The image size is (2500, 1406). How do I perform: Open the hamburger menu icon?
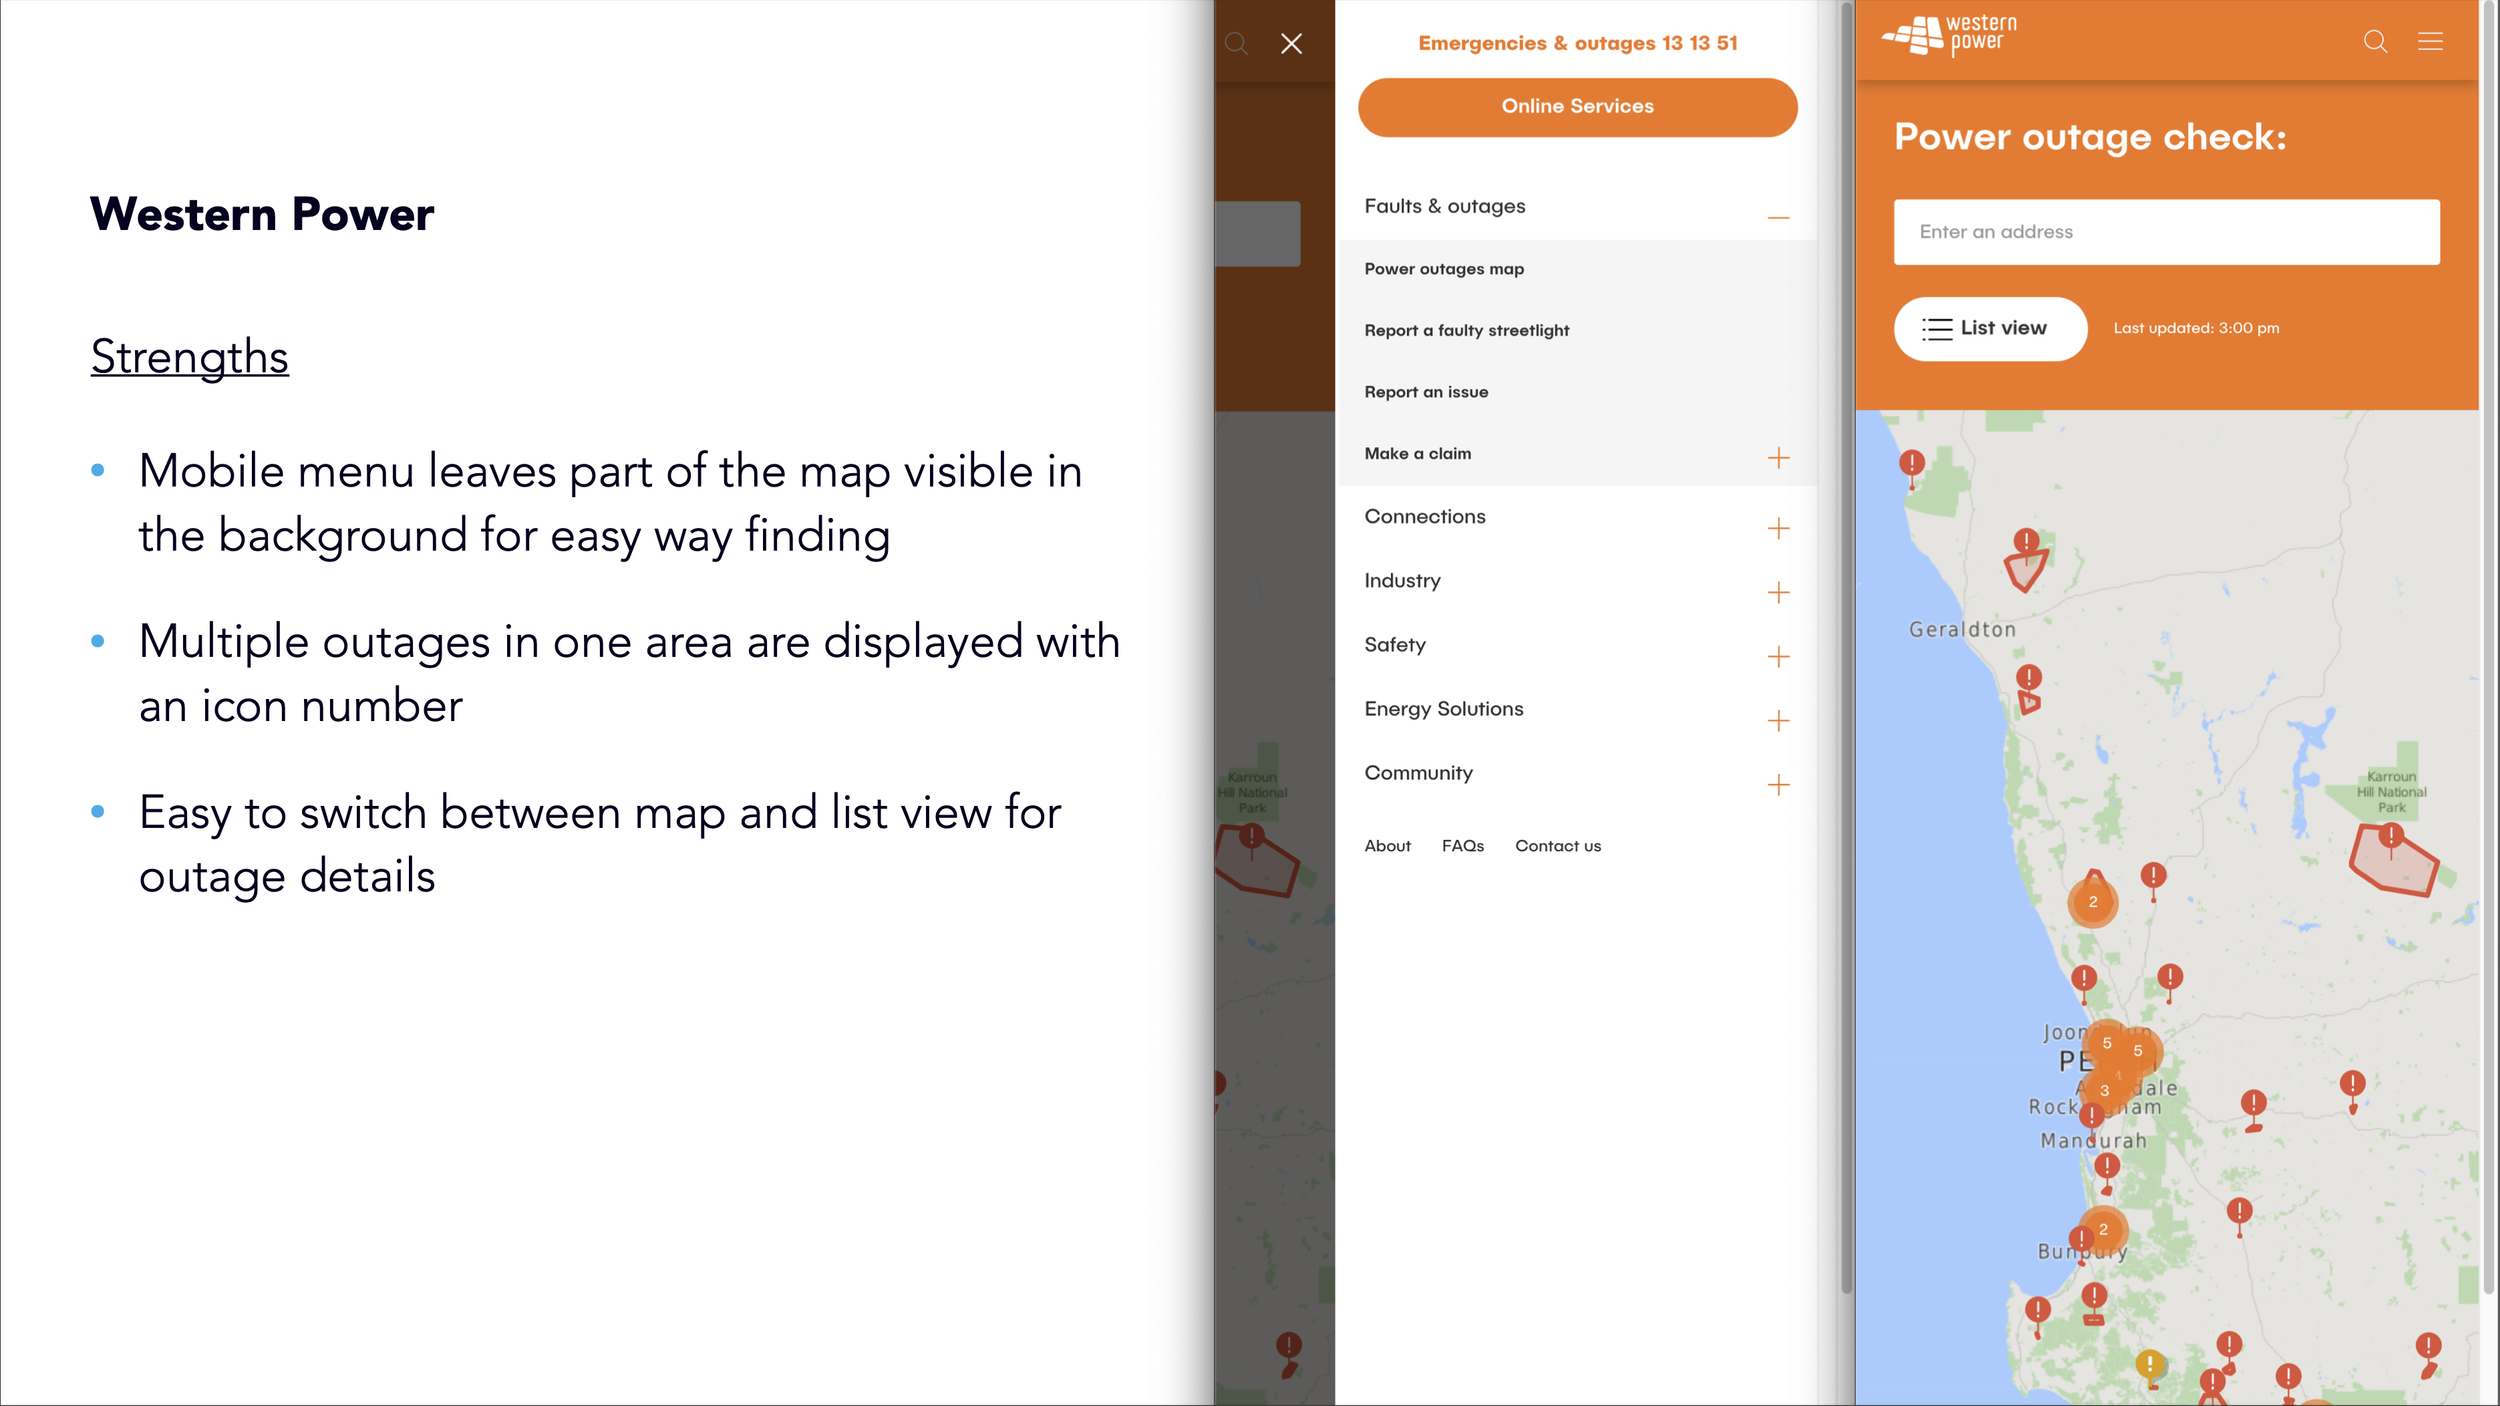(2430, 42)
